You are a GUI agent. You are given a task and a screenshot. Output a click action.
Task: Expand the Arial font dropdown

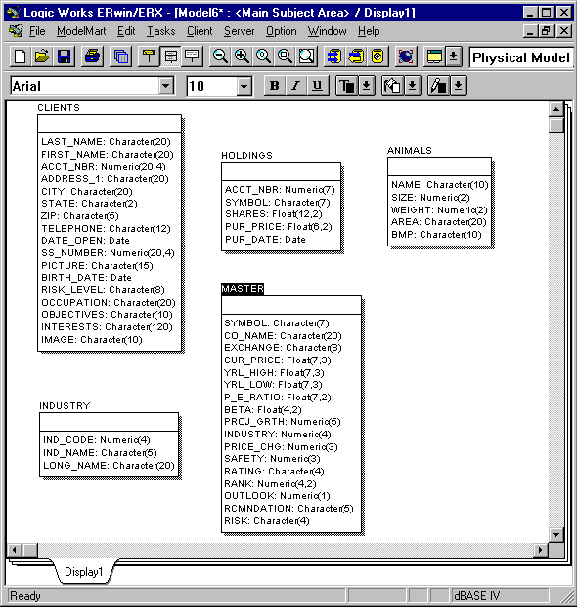coord(166,86)
